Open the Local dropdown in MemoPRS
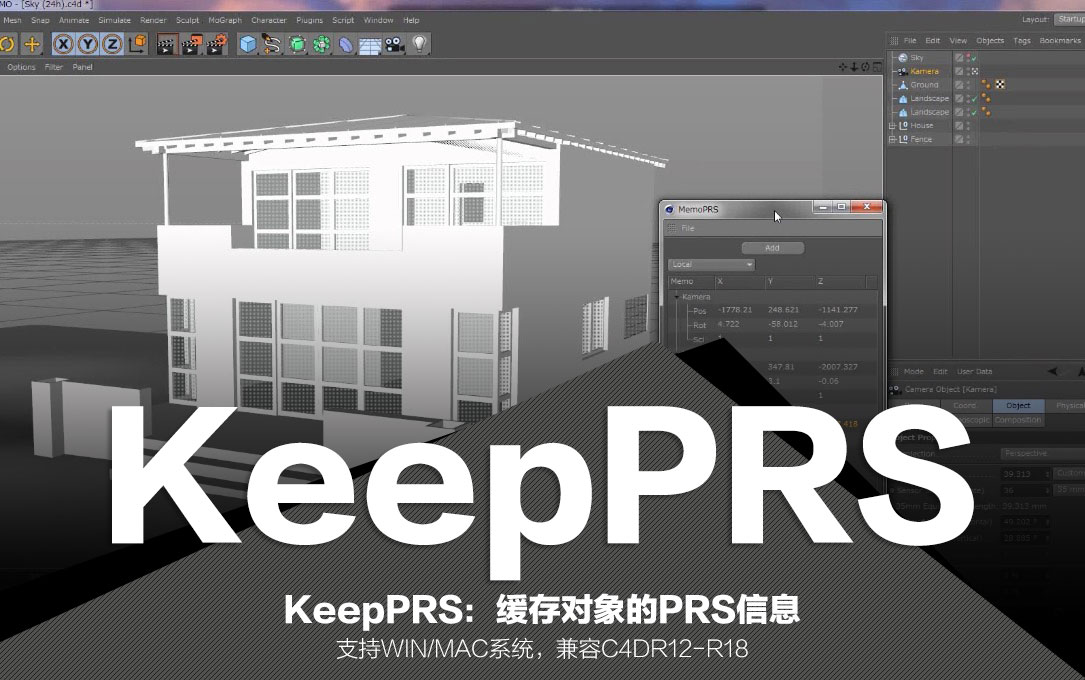The image size is (1085, 680). tap(710, 263)
